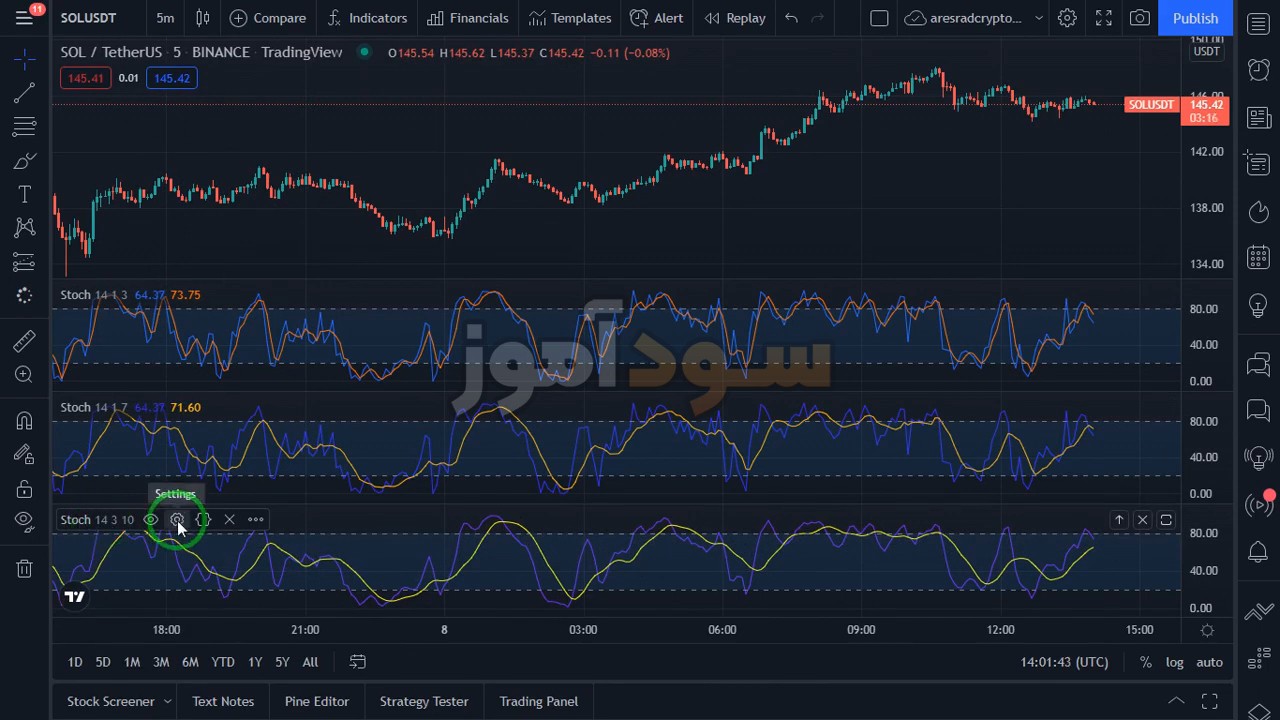
Task: Open the news panel in right sidebar
Action: coord(1258,118)
